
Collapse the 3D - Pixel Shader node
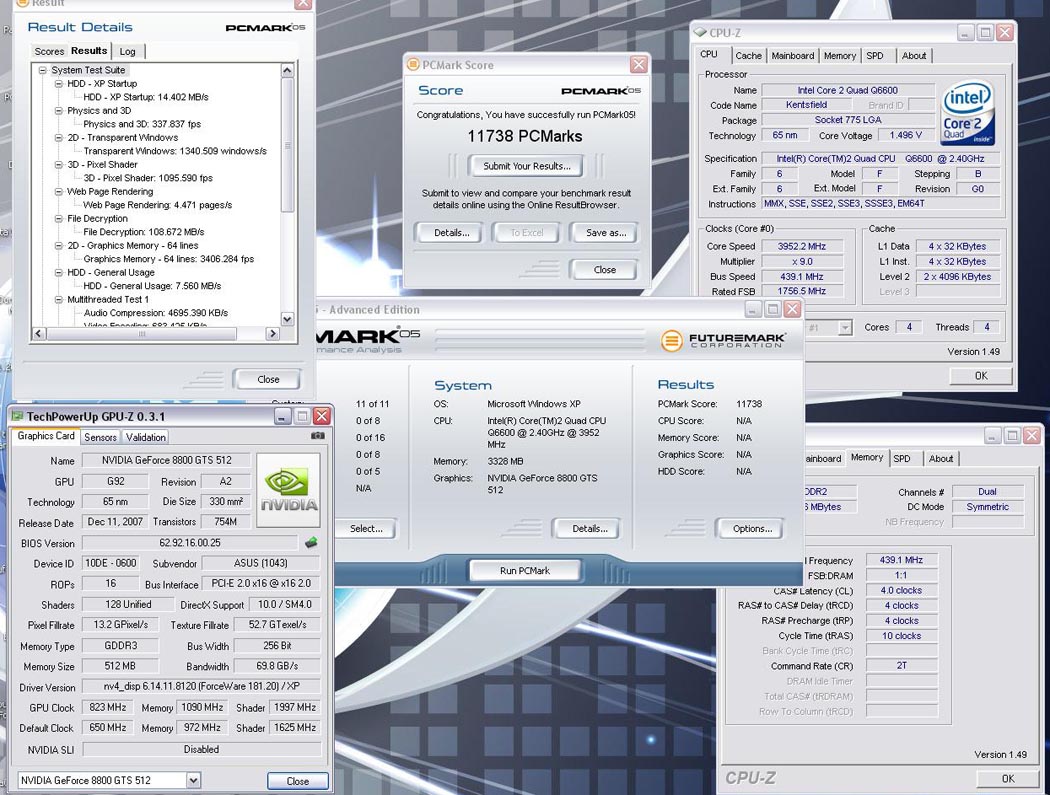pos(58,164)
